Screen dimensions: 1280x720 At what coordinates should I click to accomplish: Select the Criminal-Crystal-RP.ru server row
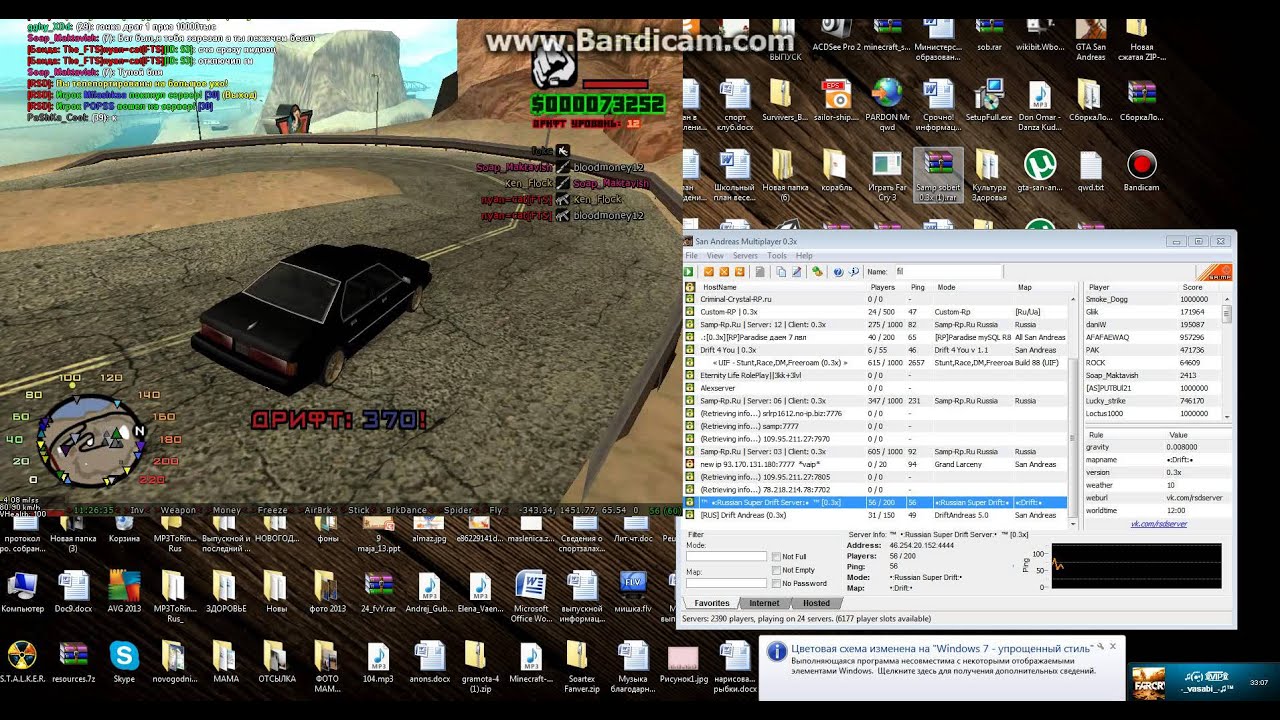(x=876, y=299)
